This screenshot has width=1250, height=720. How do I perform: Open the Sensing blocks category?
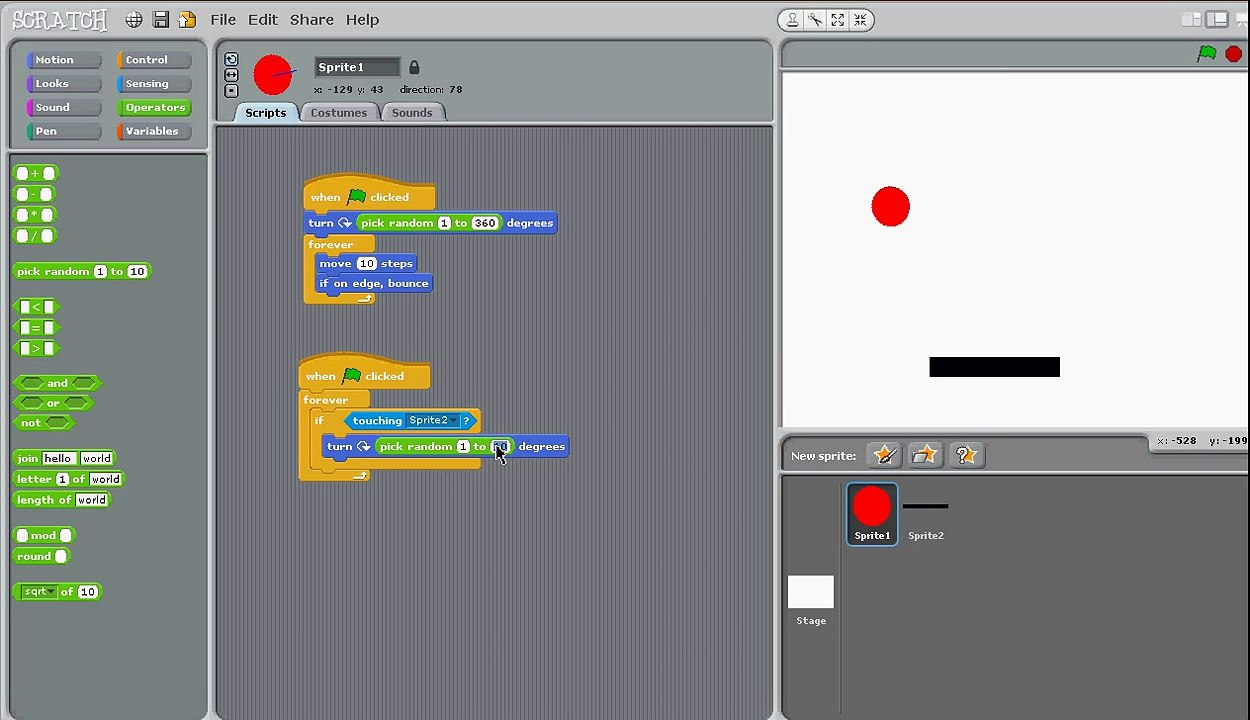pos(154,84)
